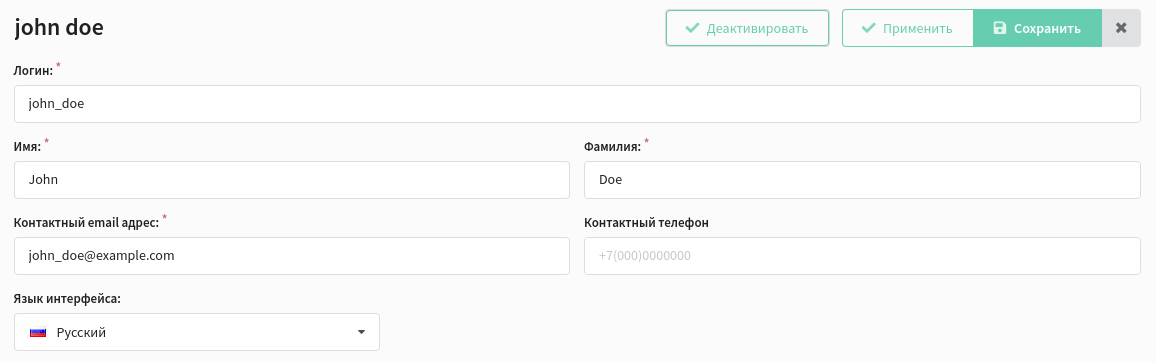Click the empty Контактный телефон field
The width and height of the screenshot is (1156, 362).
(863, 256)
